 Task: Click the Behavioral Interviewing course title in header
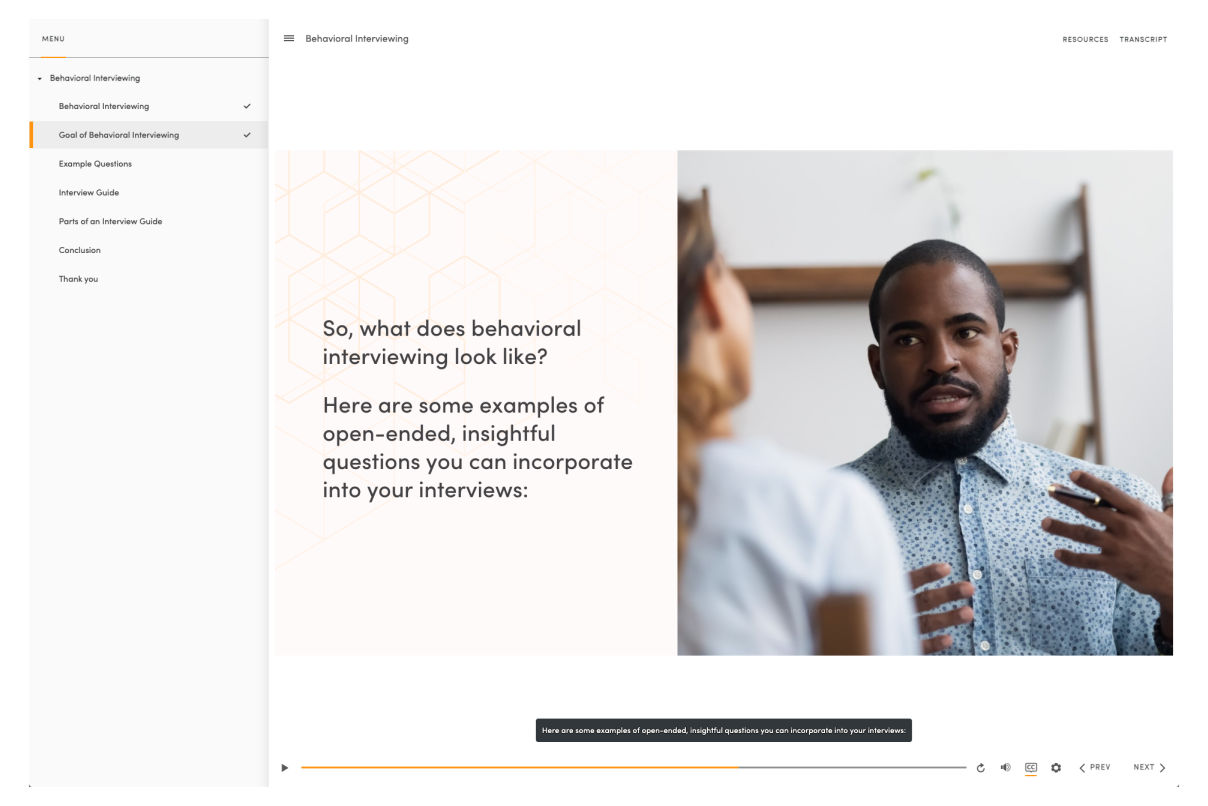(x=357, y=39)
